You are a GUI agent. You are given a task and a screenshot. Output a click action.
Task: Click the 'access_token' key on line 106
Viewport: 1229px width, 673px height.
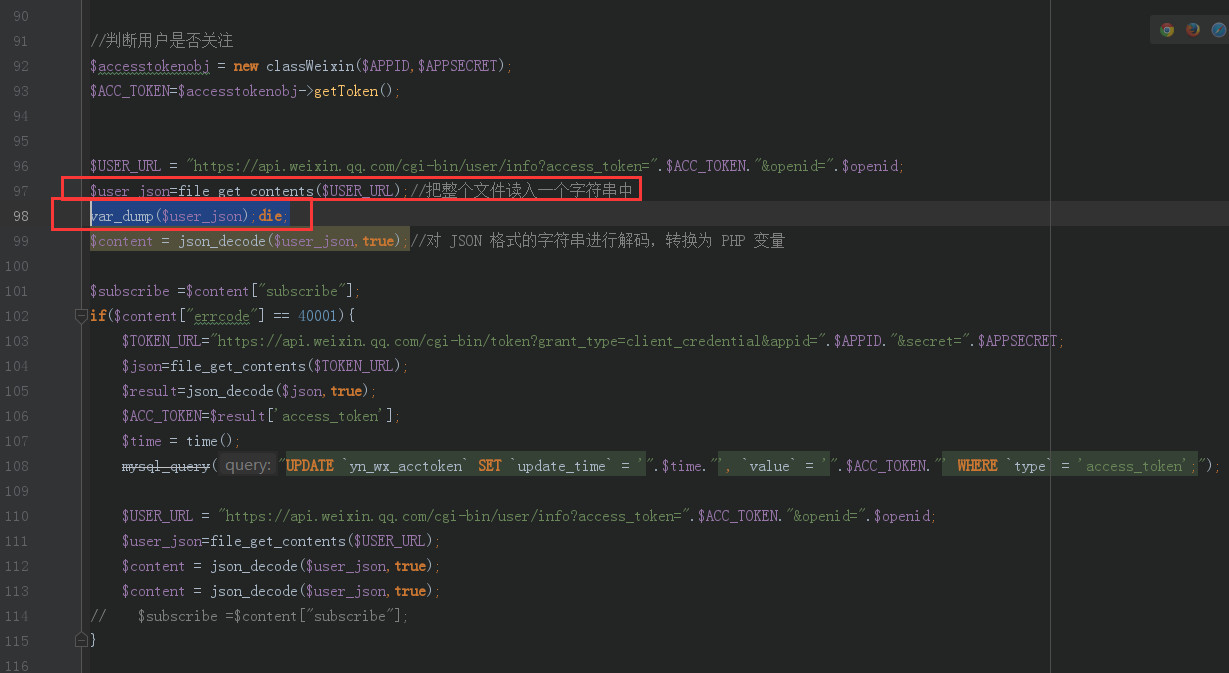click(x=331, y=416)
